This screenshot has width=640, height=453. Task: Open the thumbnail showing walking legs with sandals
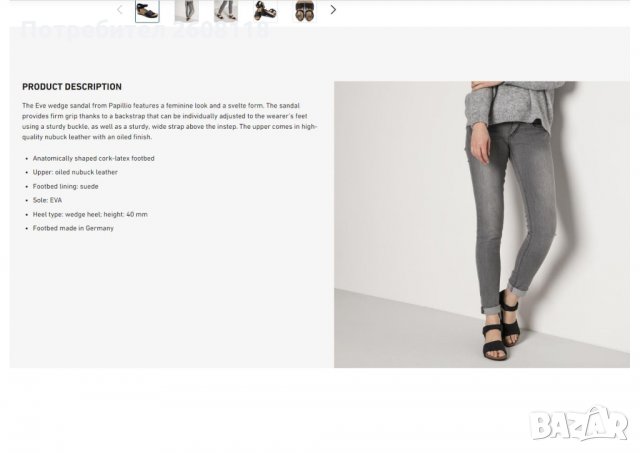[x=226, y=11]
